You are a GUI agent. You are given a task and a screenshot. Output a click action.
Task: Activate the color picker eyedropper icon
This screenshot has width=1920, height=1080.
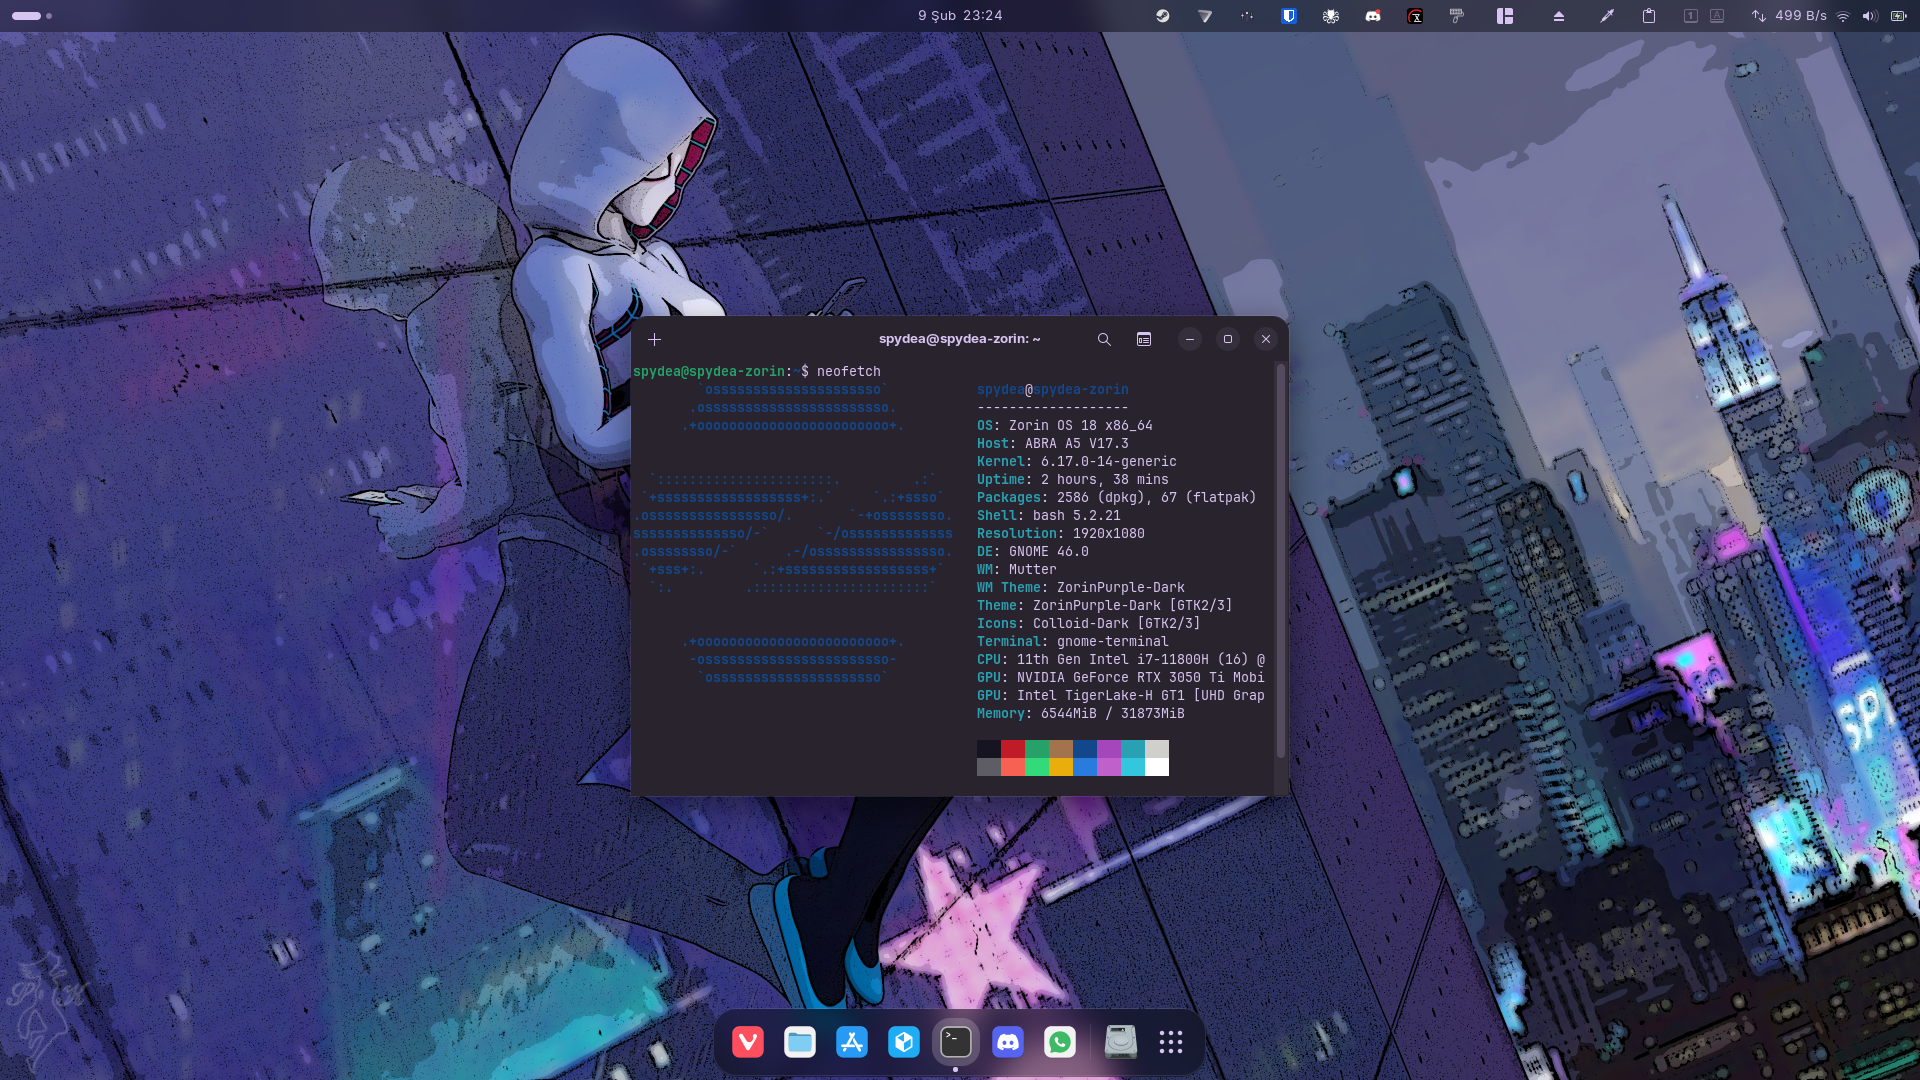[x=1607, y=16]
